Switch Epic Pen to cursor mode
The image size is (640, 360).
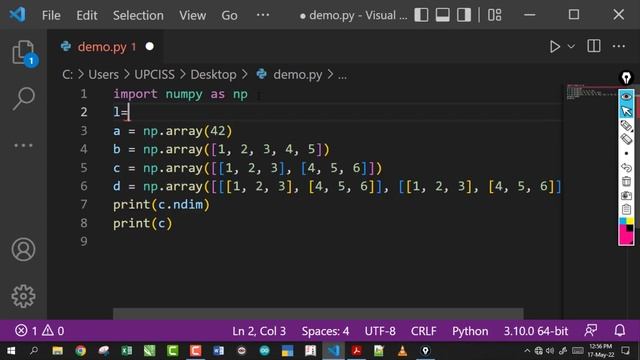click(626, 111)
